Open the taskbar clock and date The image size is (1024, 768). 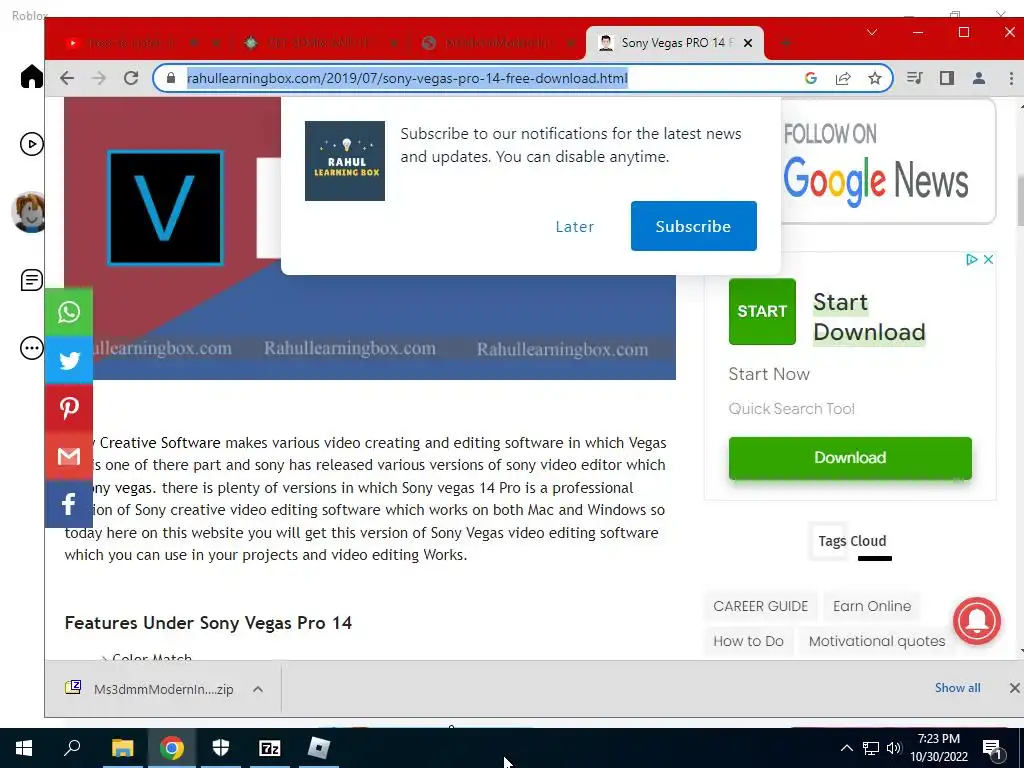click(939, 748)
